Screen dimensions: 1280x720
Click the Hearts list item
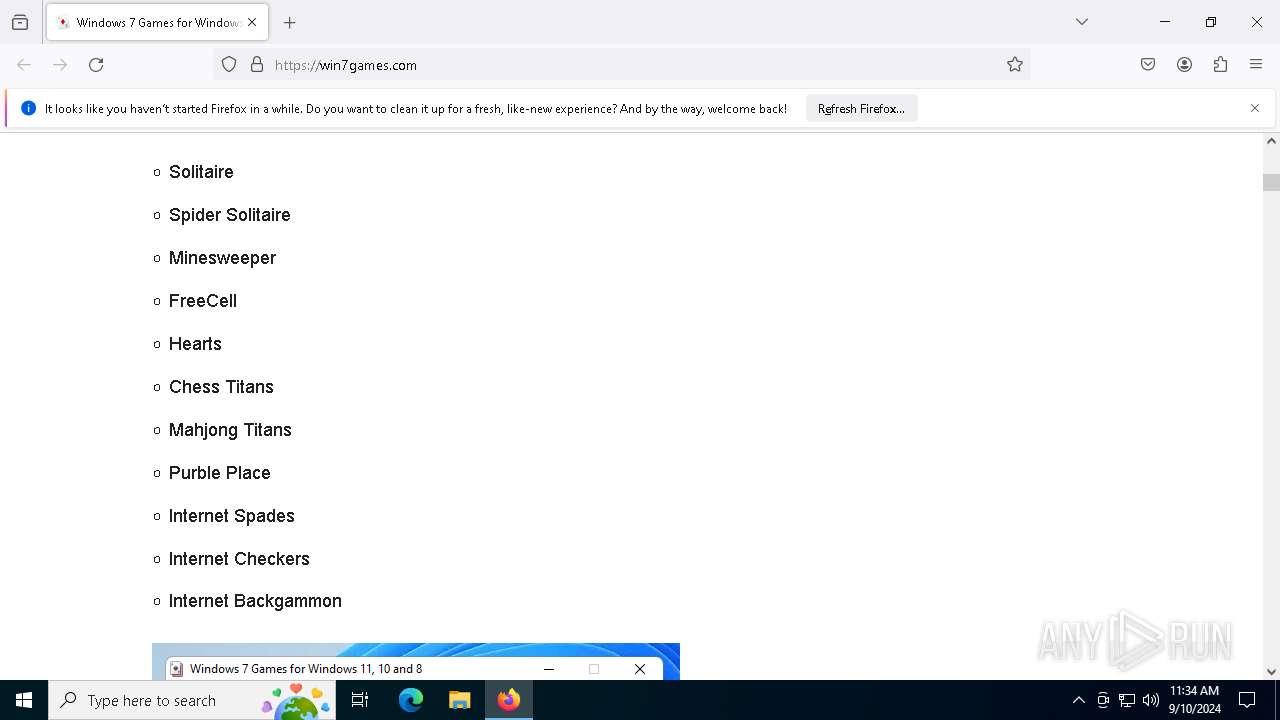(x=195, y=344)
